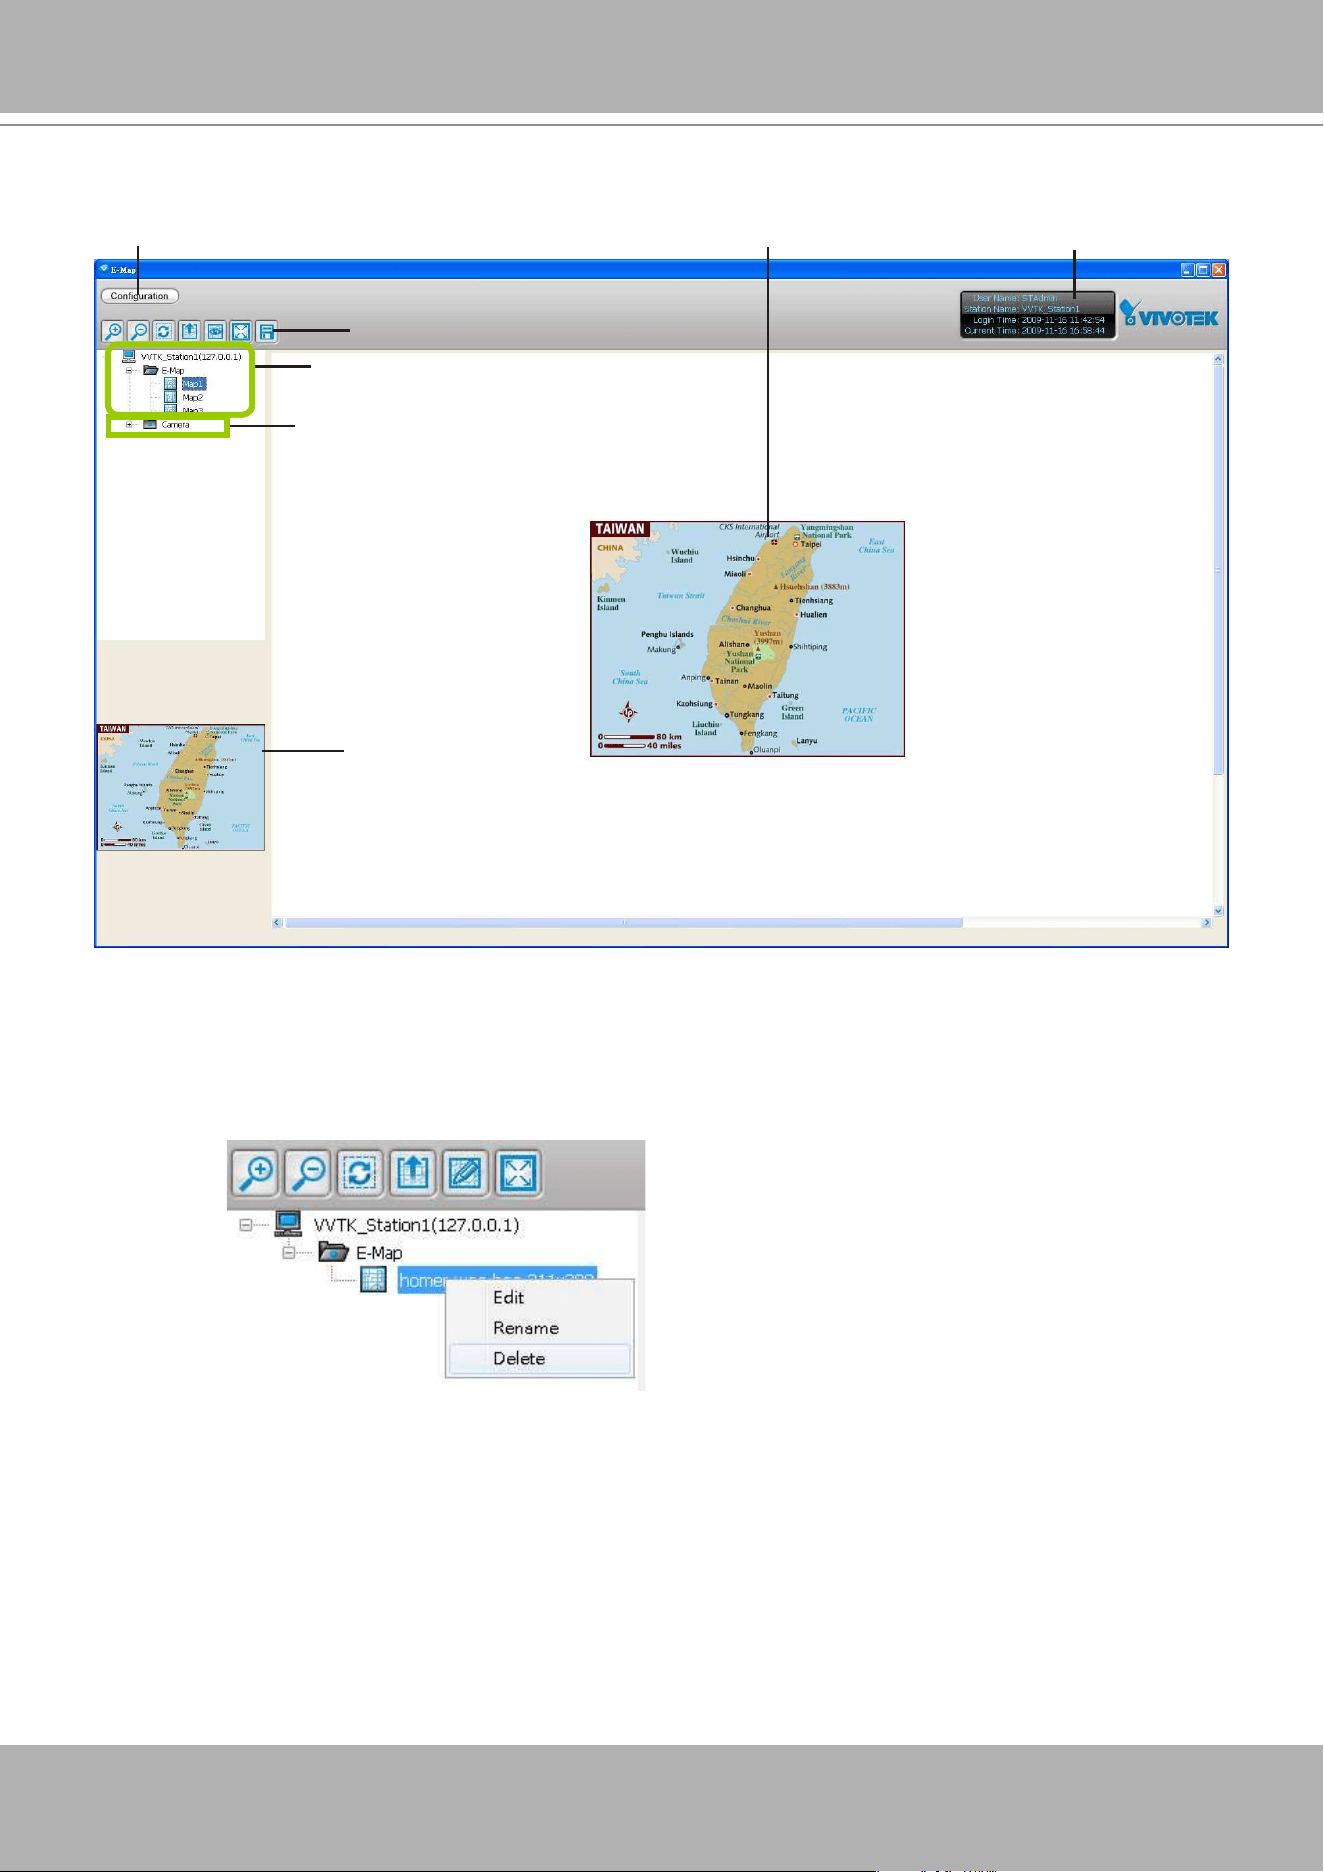Screen dimensions: 1324x1872
Task: Click Zoom Out in the E-Map window toolbar
Action: pyautogui.click(x=139, y=332)
